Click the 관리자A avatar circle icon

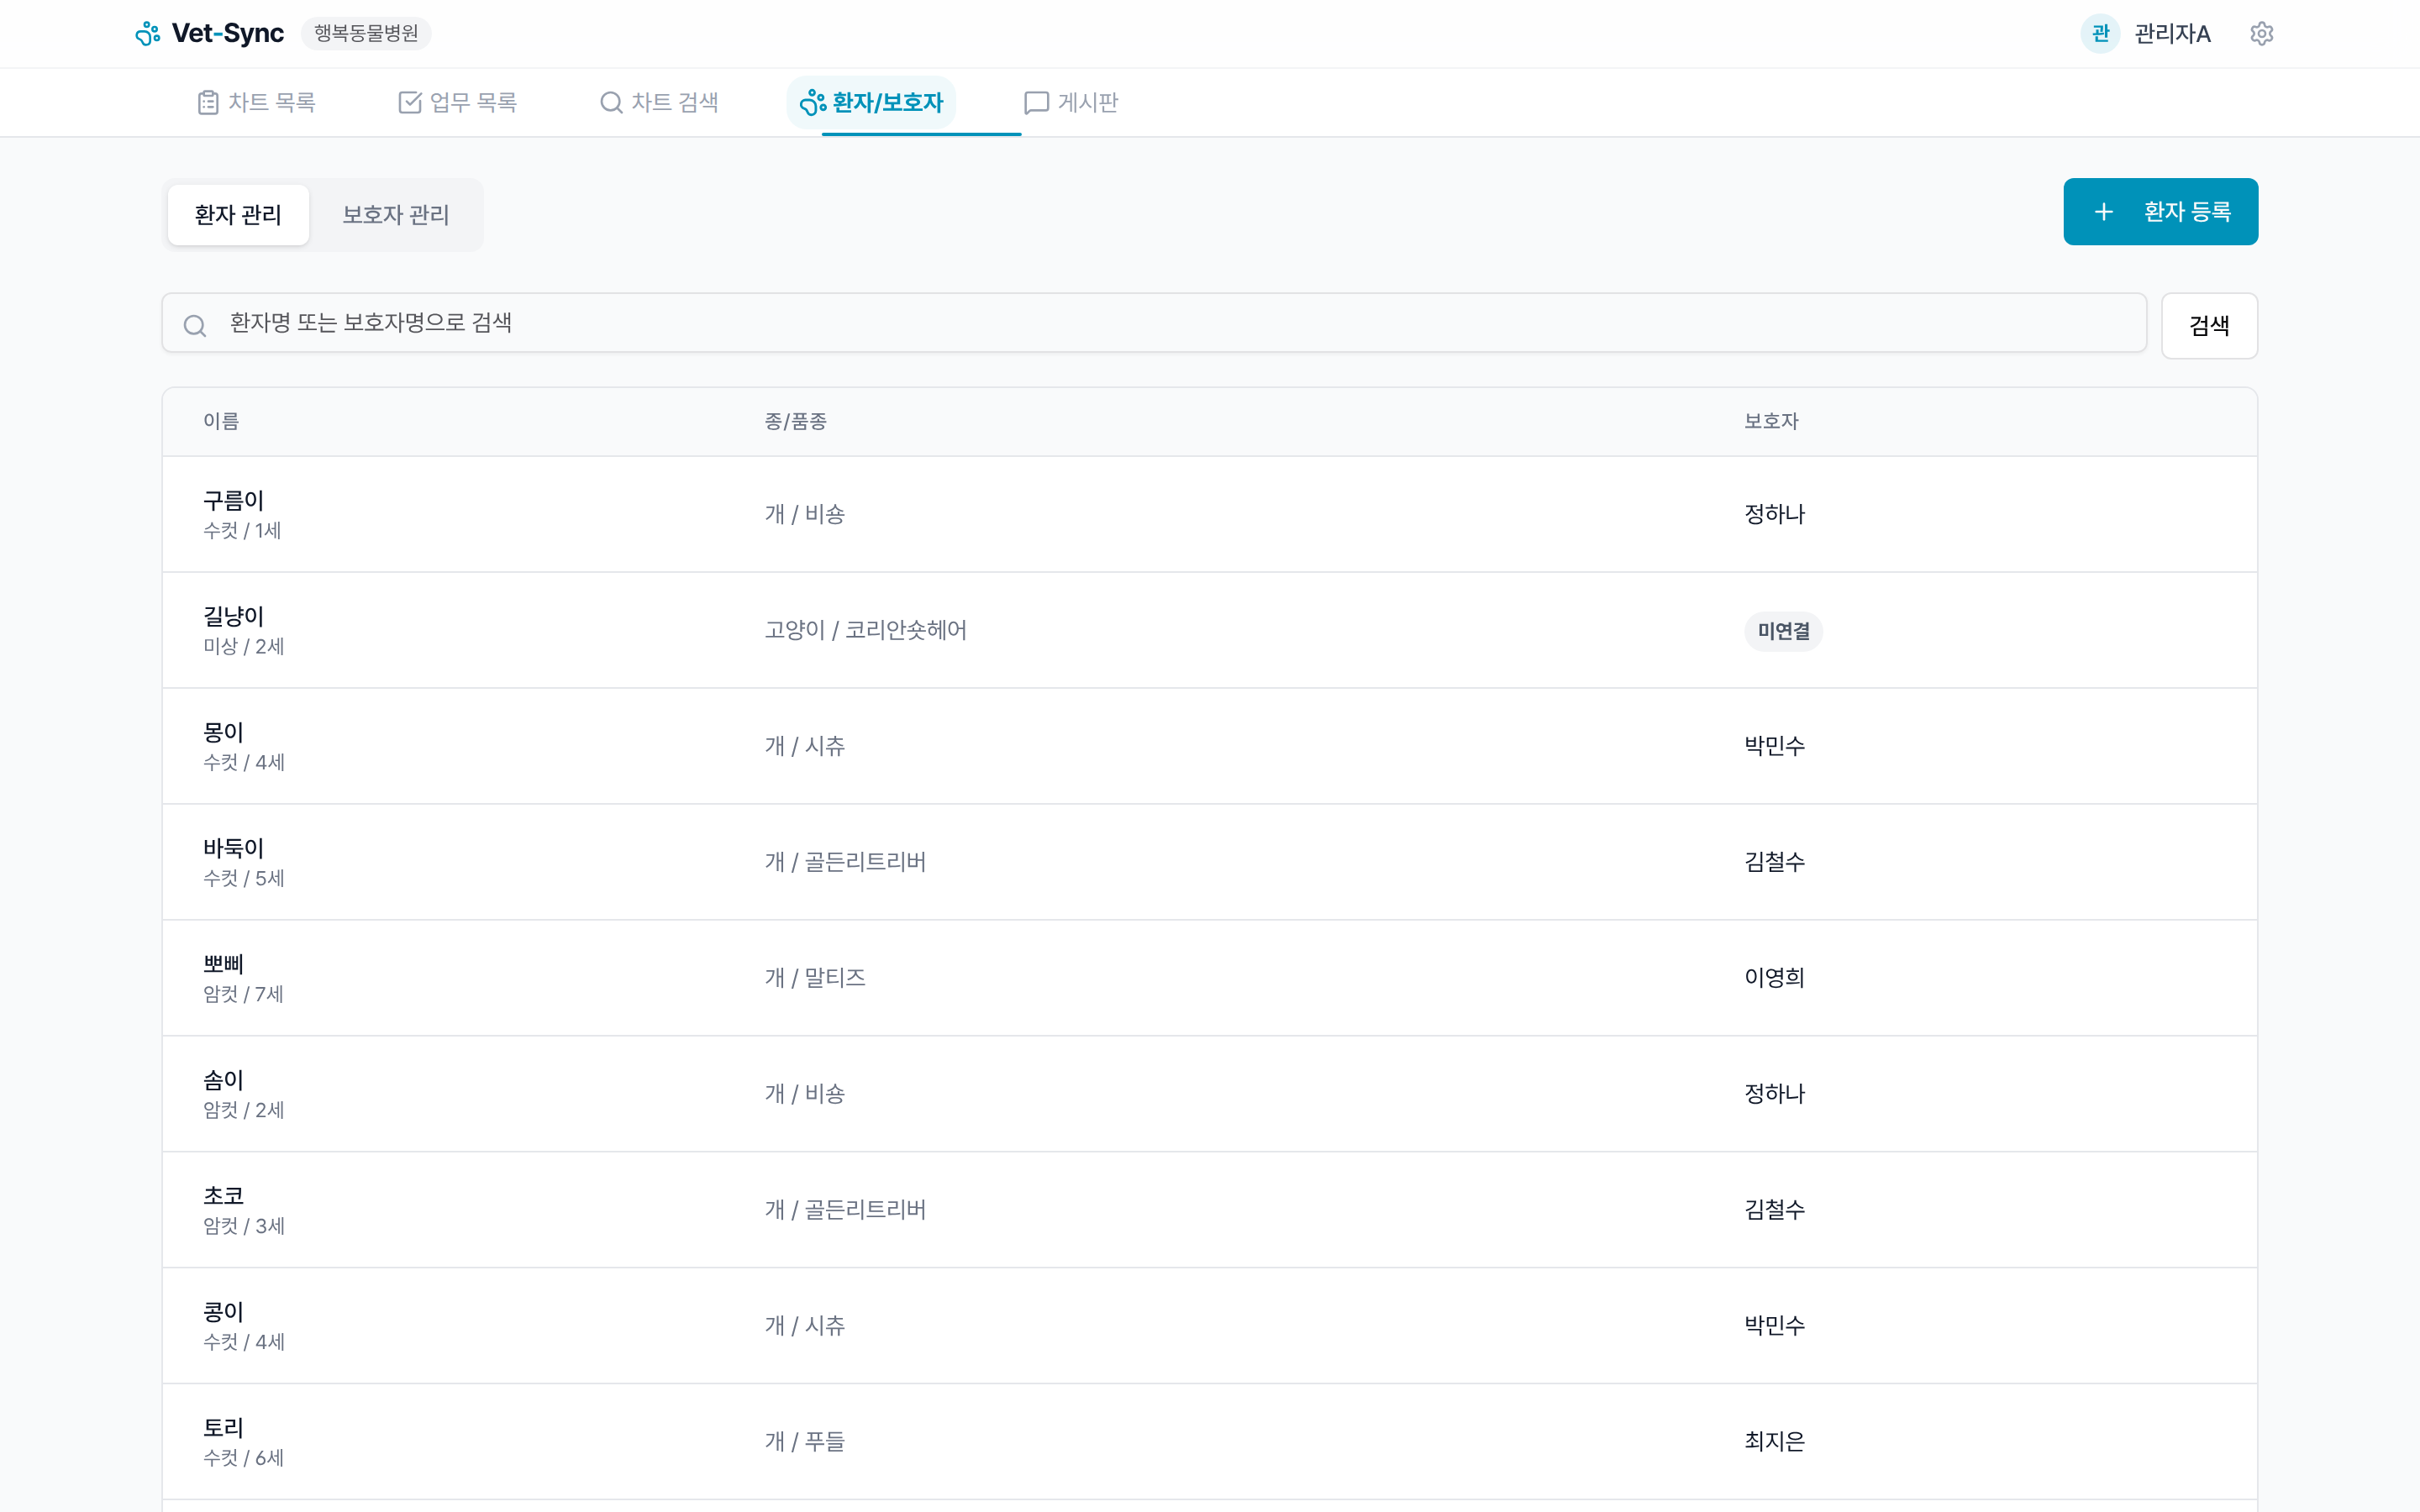[2100, 34]
